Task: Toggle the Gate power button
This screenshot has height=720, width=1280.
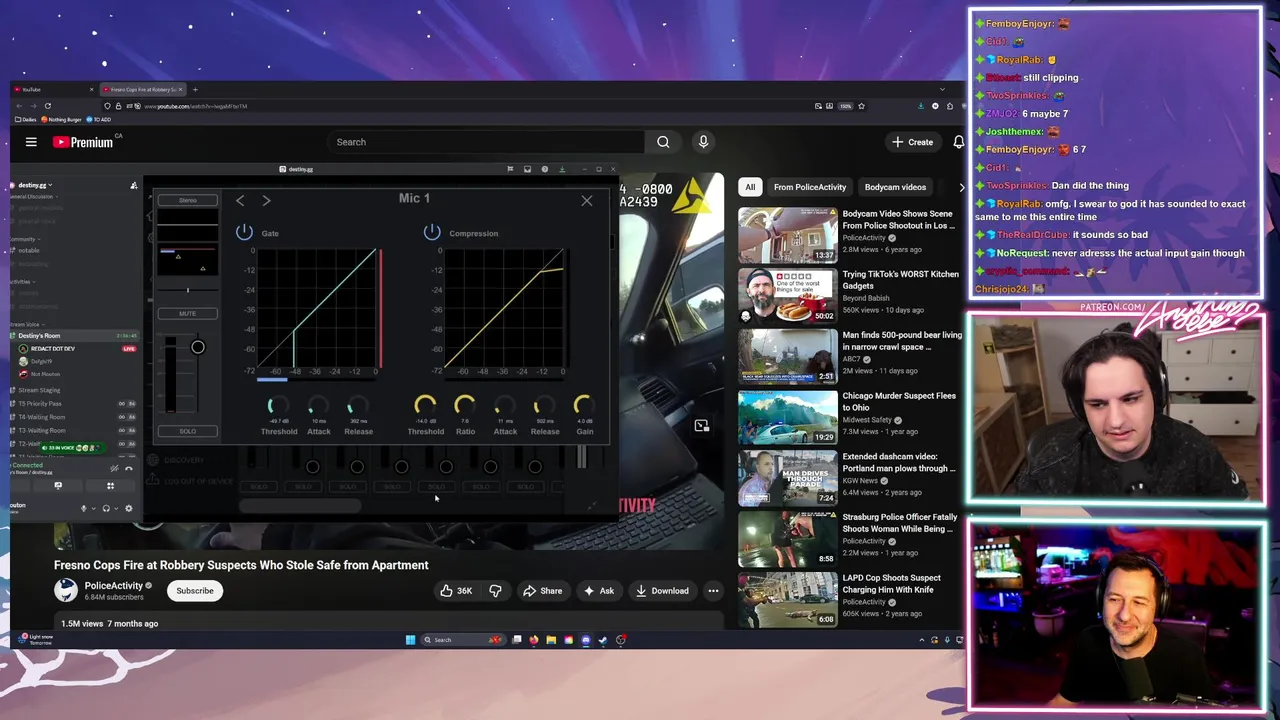Action: [x=244, y=232]
